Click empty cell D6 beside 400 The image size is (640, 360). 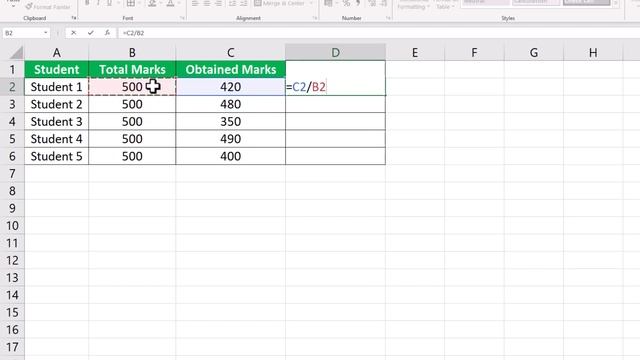(x=336, y=156)
